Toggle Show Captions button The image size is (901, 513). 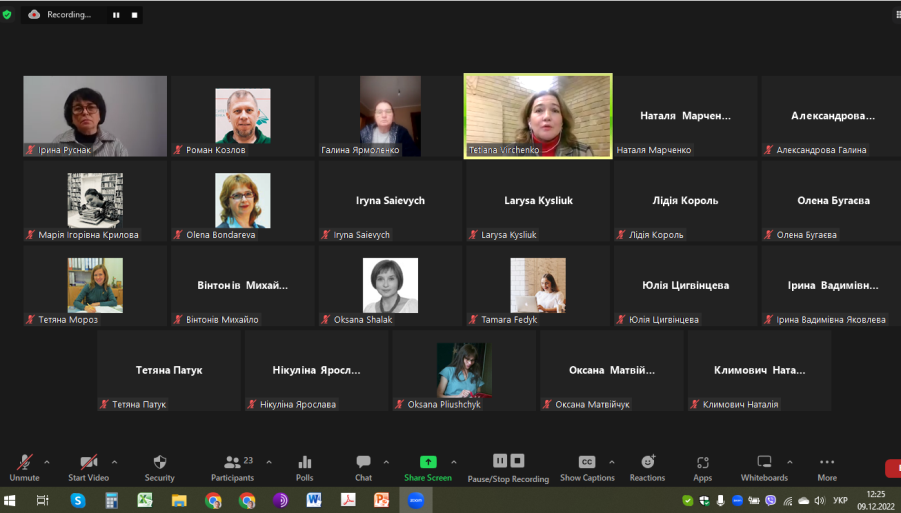(587, 462)
